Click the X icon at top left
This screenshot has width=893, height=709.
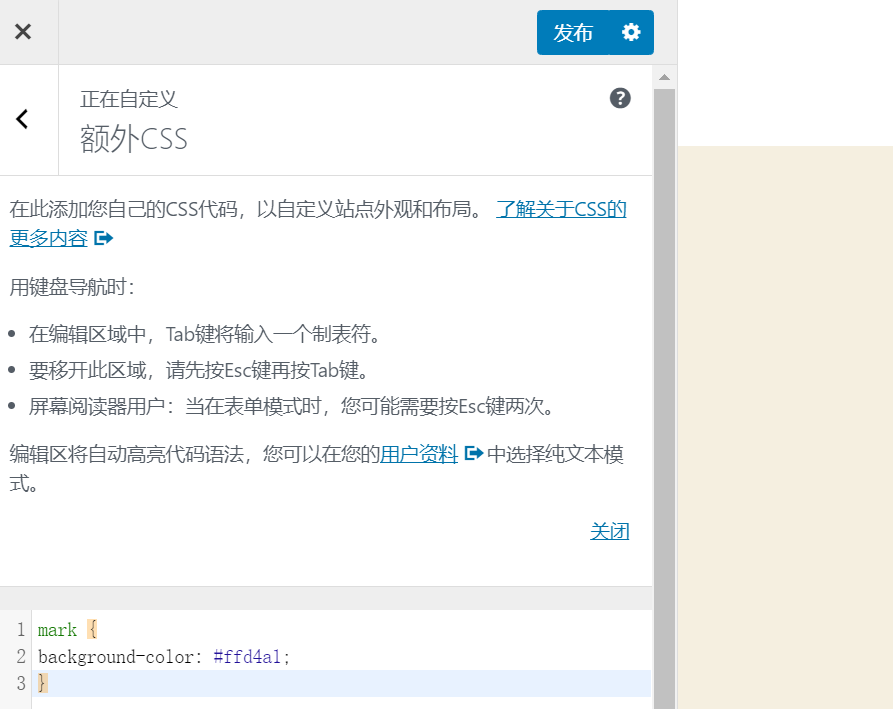[x=22, y=30]
